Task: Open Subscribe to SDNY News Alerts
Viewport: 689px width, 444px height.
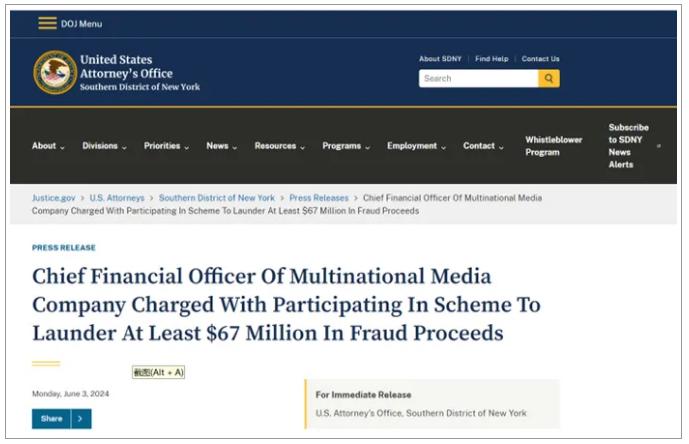Action: pos(628,146)
